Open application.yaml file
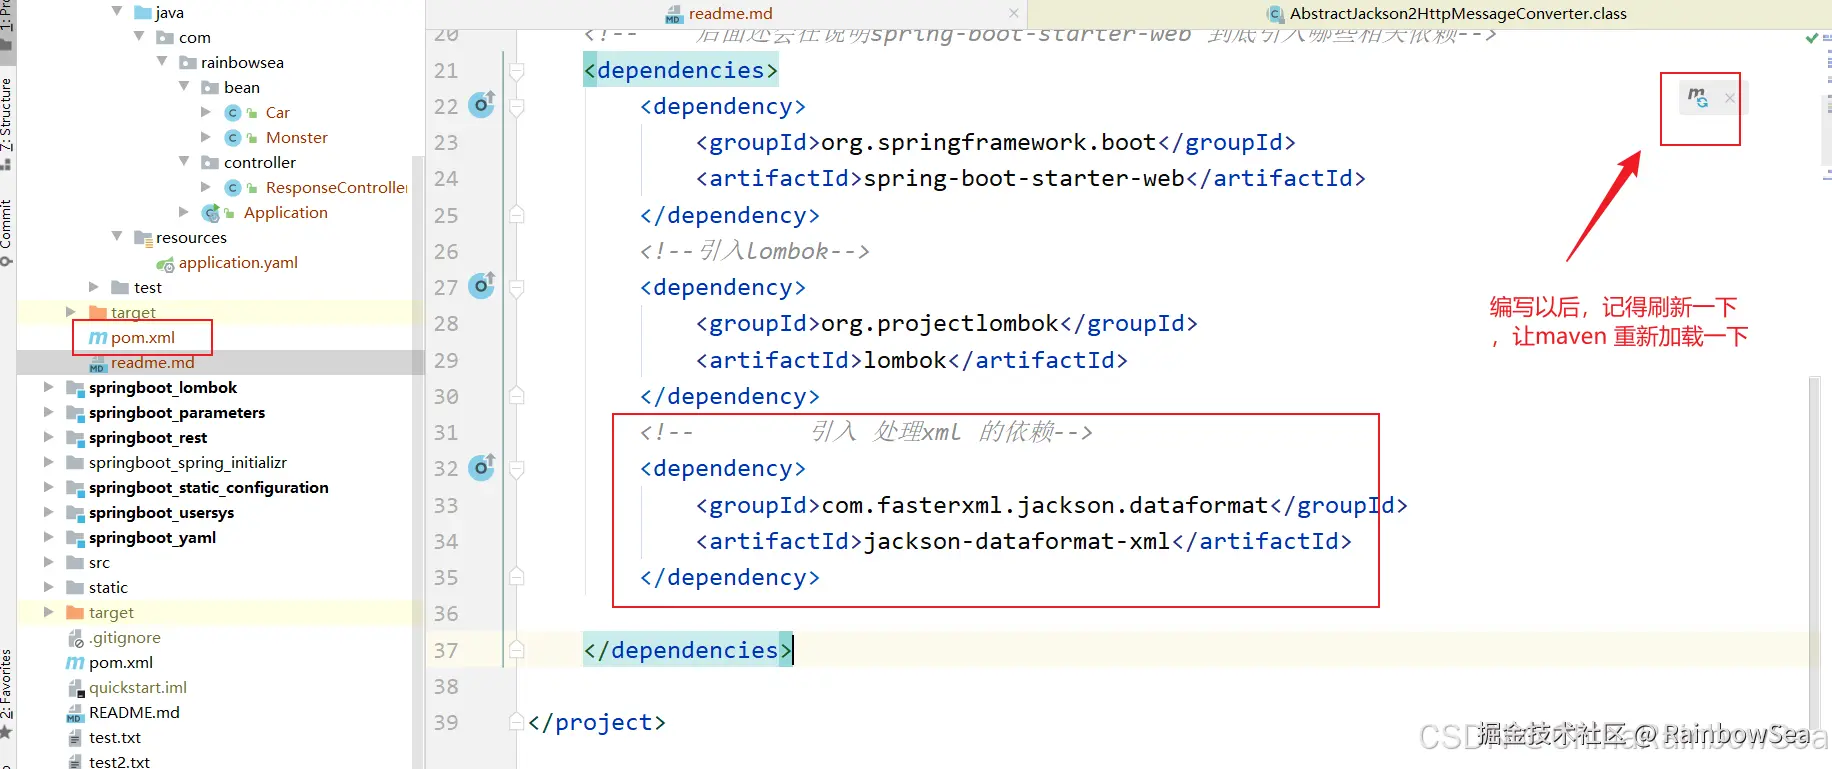This screenshot has width=1832, height=769. pos(238,263)
